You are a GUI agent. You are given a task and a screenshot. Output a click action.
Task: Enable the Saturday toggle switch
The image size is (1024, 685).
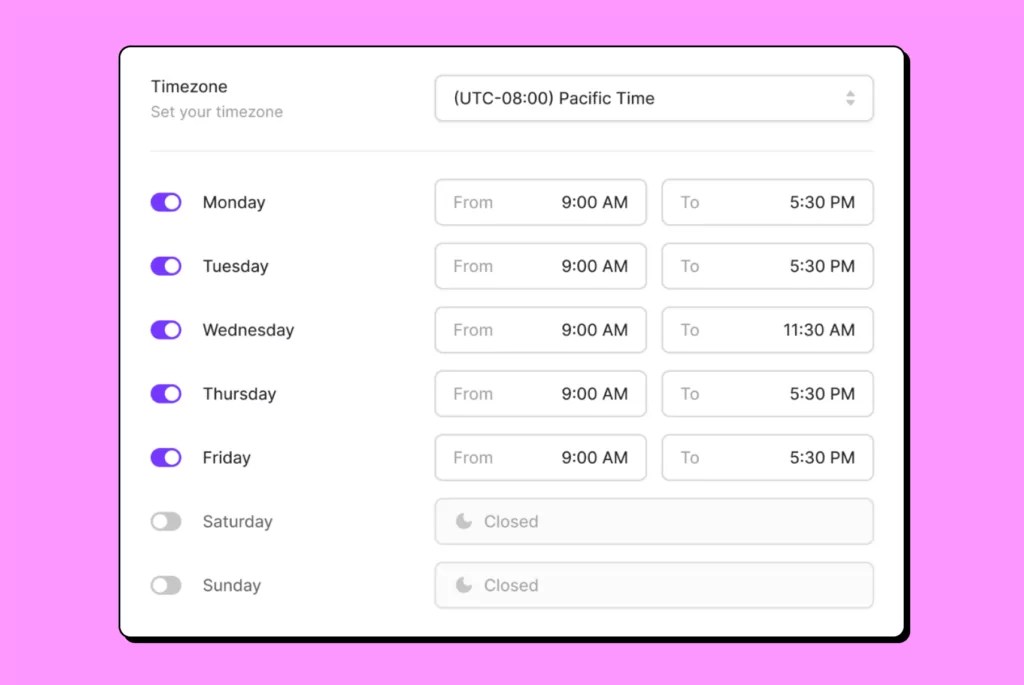[x=165, y=521]
